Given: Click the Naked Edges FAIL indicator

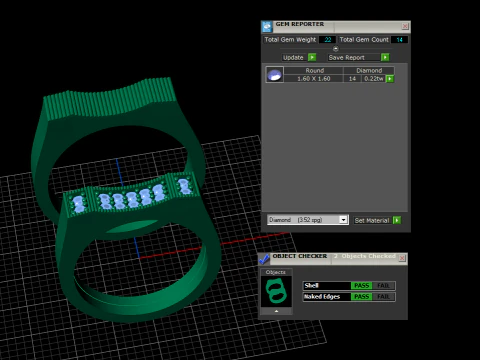Looking at the screenshot, I should pyautogui.click(x=383, y=297).
